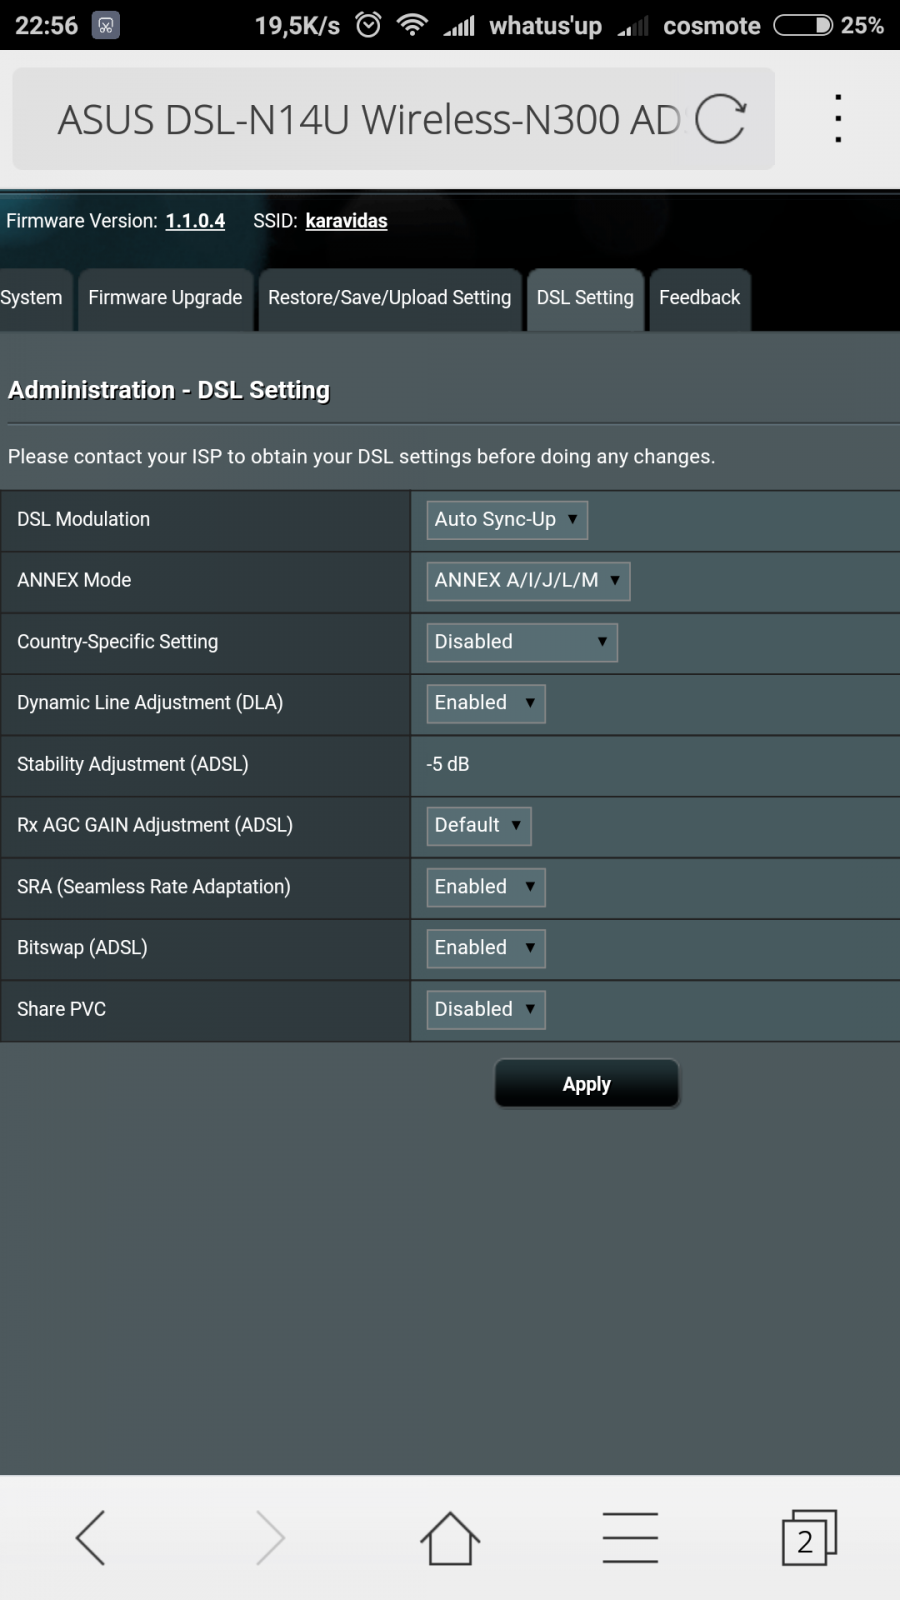Open the DSL Modulation dropdown
Image resolution: width=900 pixels, height=1600 pixels.
[x=507, y=520]
